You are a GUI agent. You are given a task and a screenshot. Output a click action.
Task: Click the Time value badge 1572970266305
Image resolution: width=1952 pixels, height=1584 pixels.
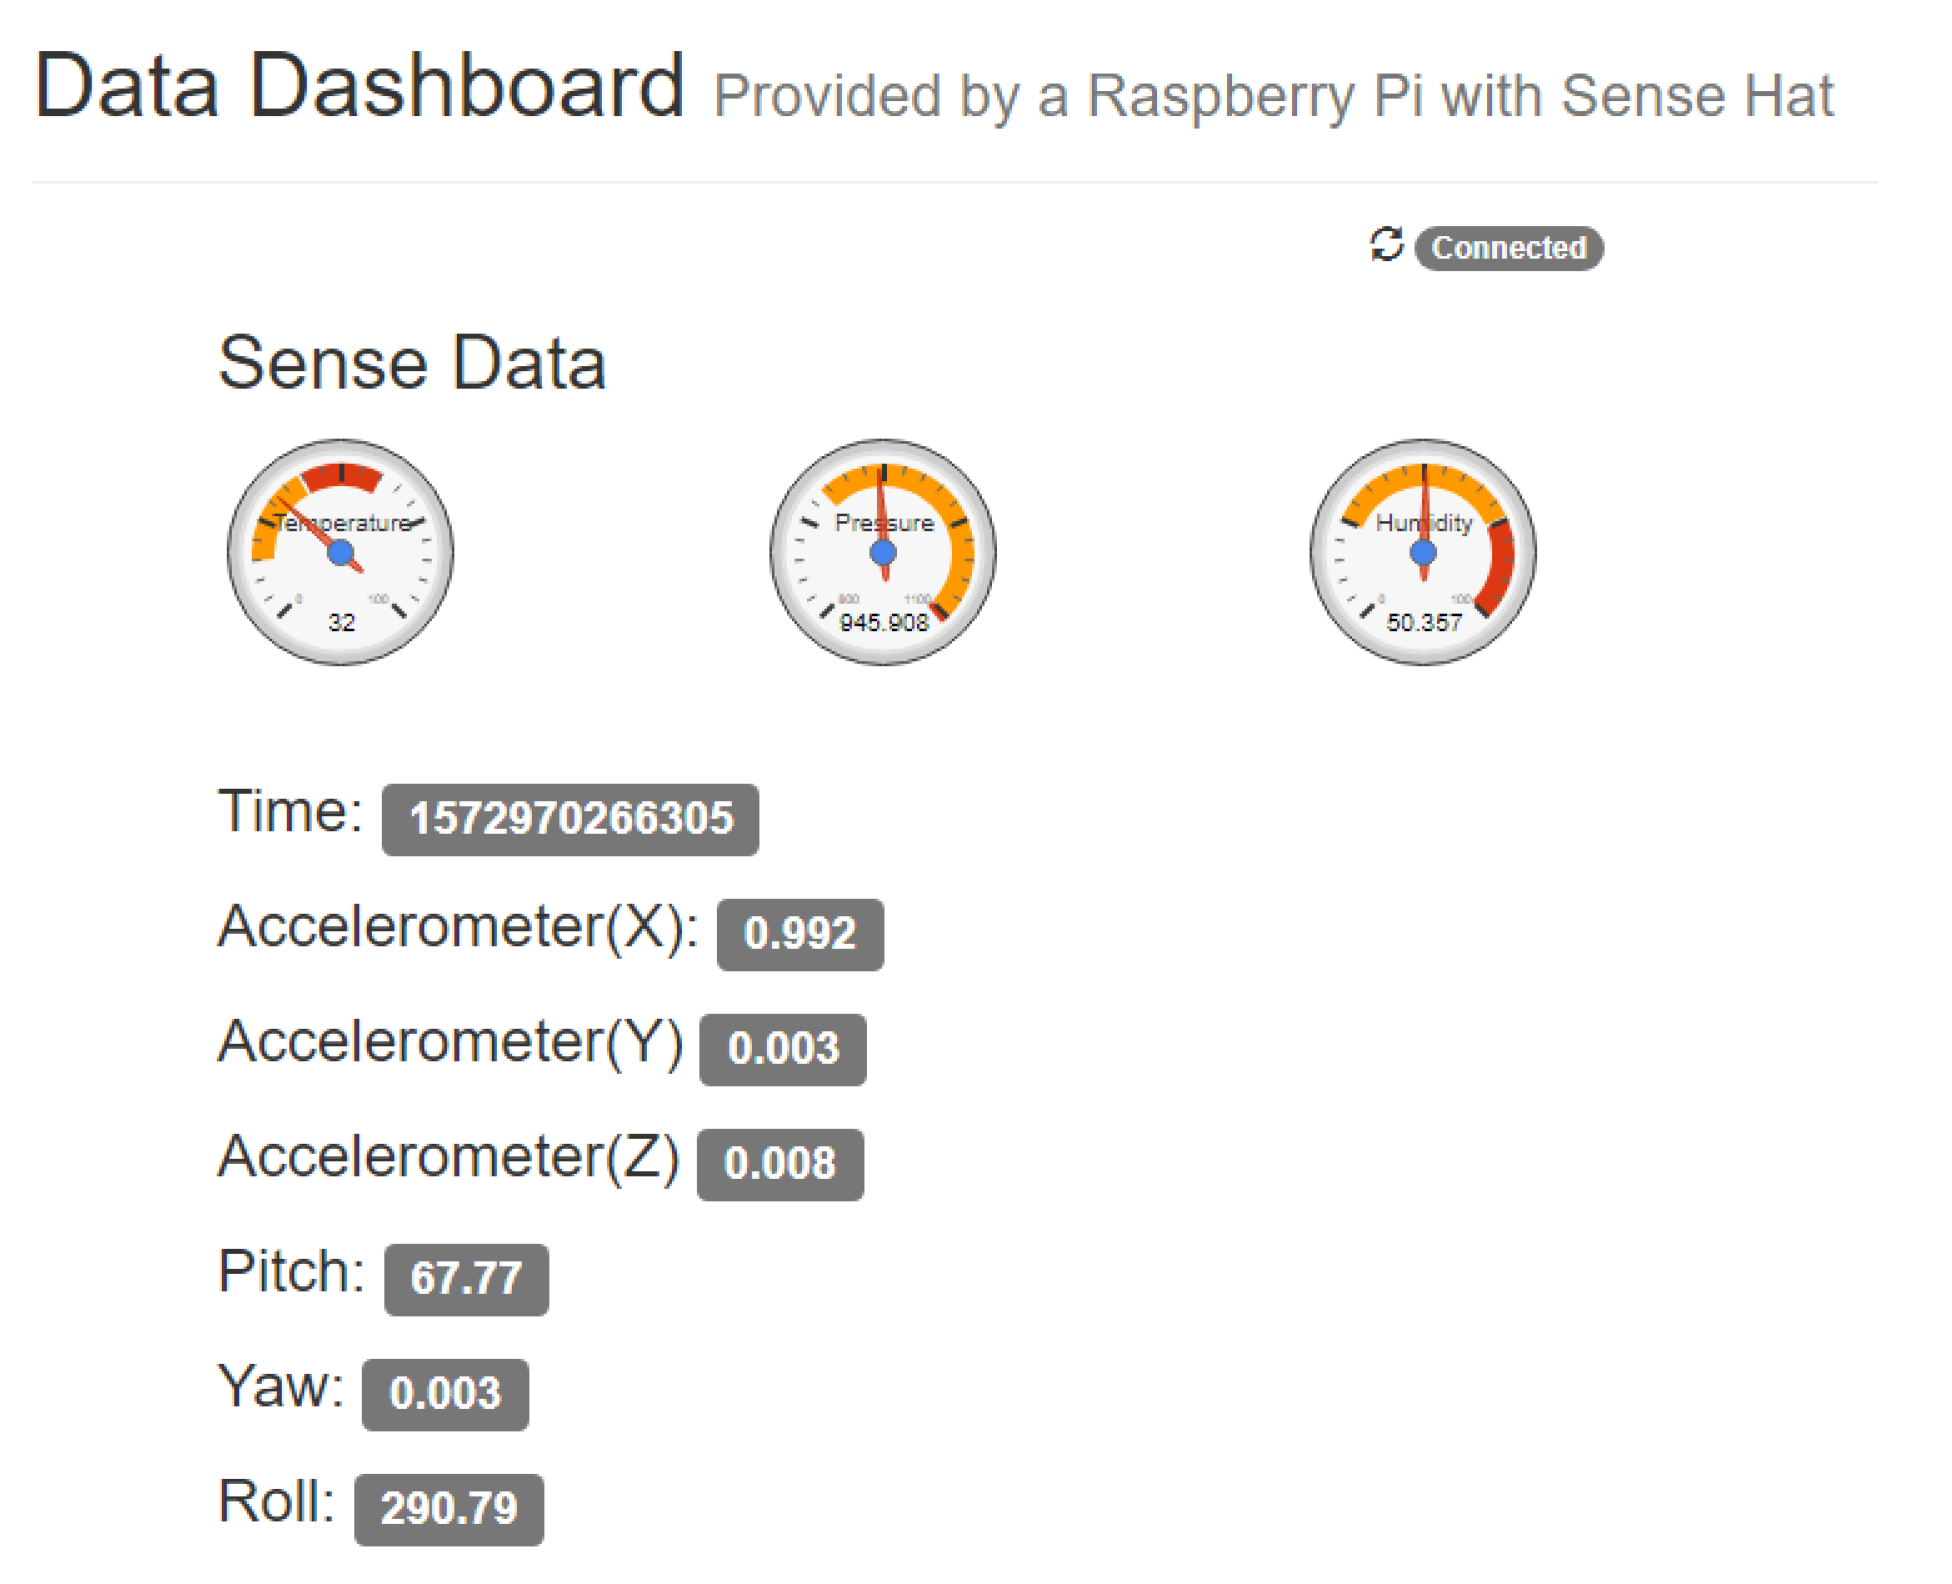click(x=570, y=819)
